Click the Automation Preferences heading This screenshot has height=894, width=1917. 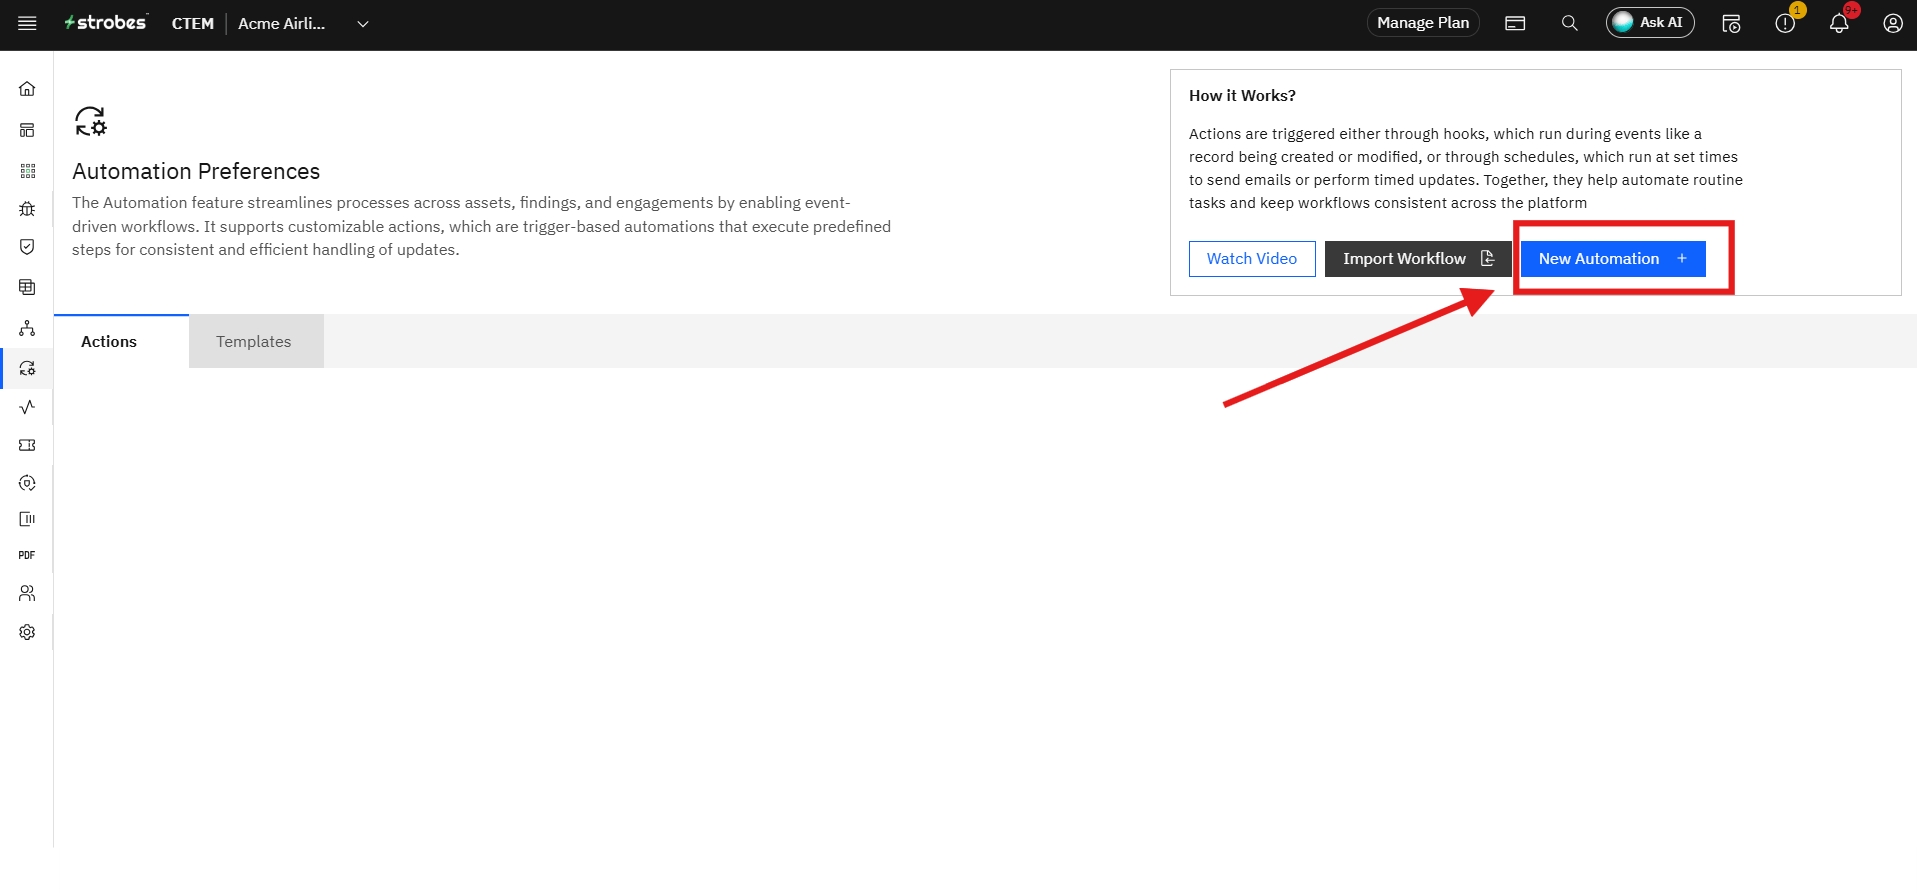(196, 171)
